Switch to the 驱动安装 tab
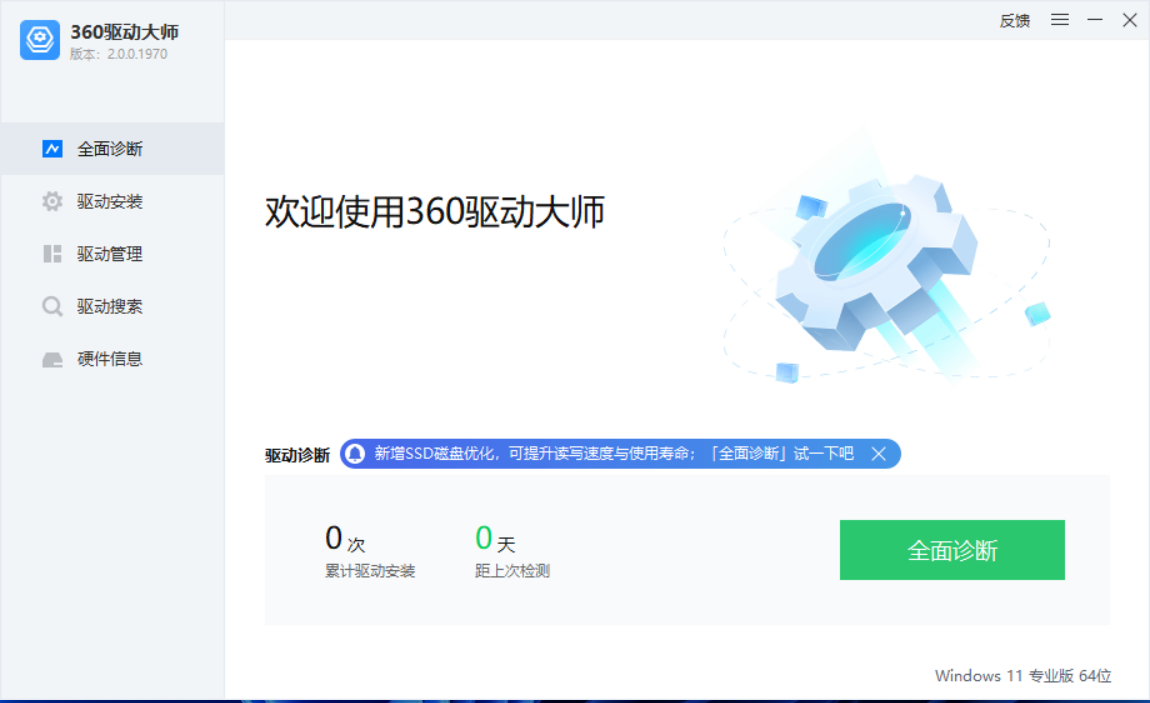The width and height of the screenshot is (1150, 703). coord(112,201)
